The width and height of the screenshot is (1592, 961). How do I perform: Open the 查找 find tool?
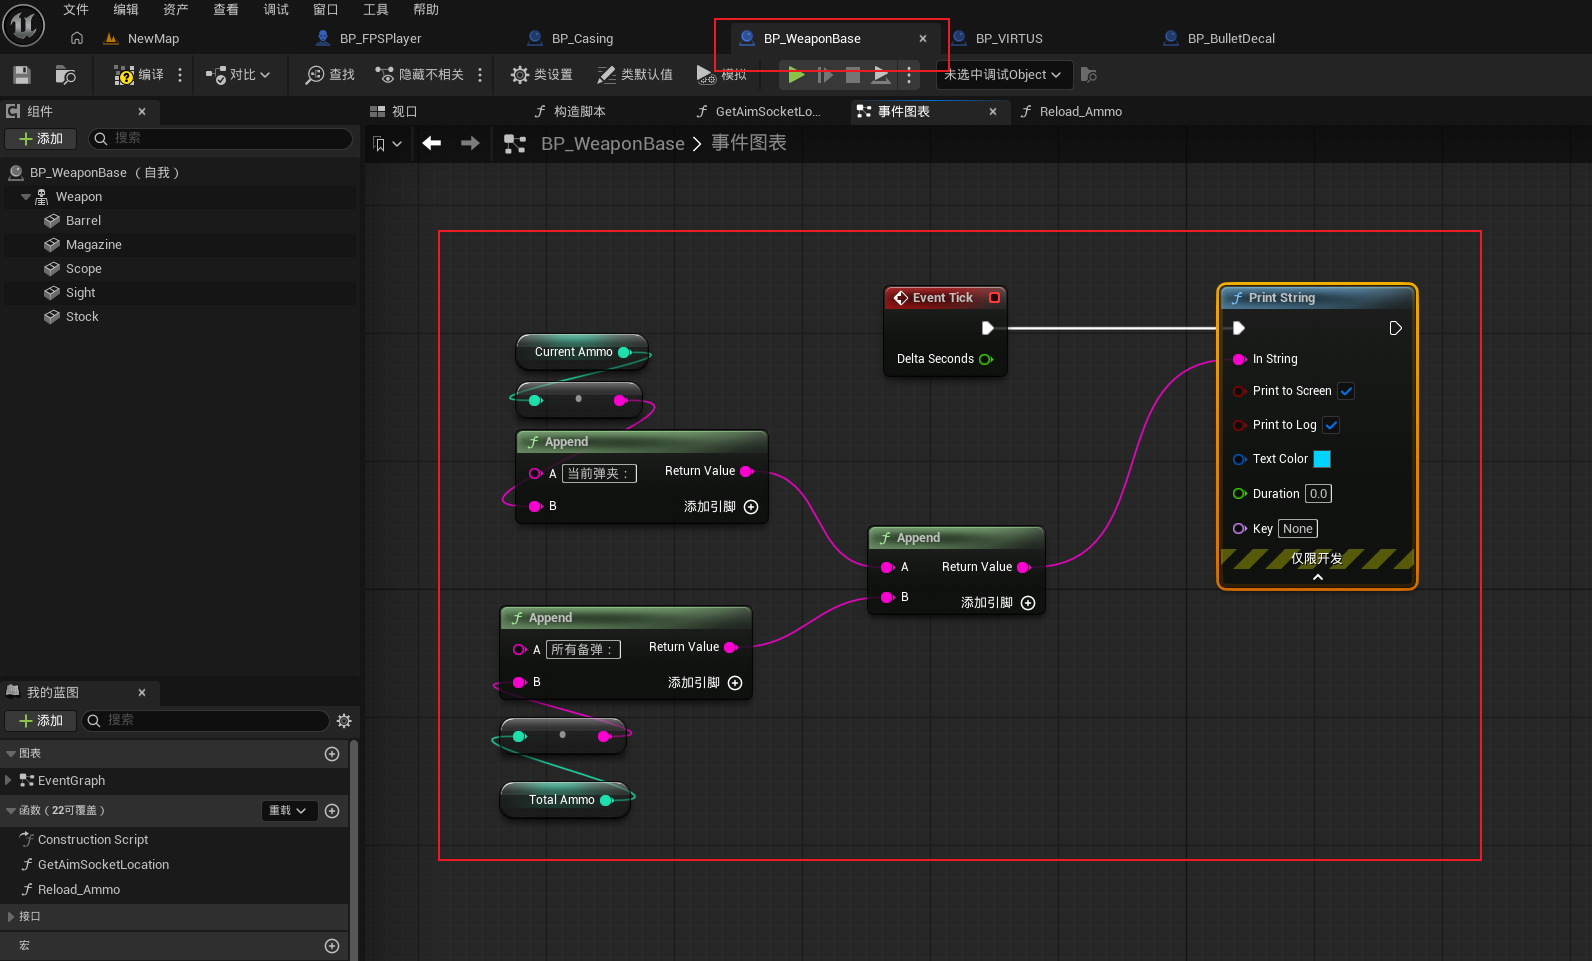pyautogui.click(x=330, y=75)
